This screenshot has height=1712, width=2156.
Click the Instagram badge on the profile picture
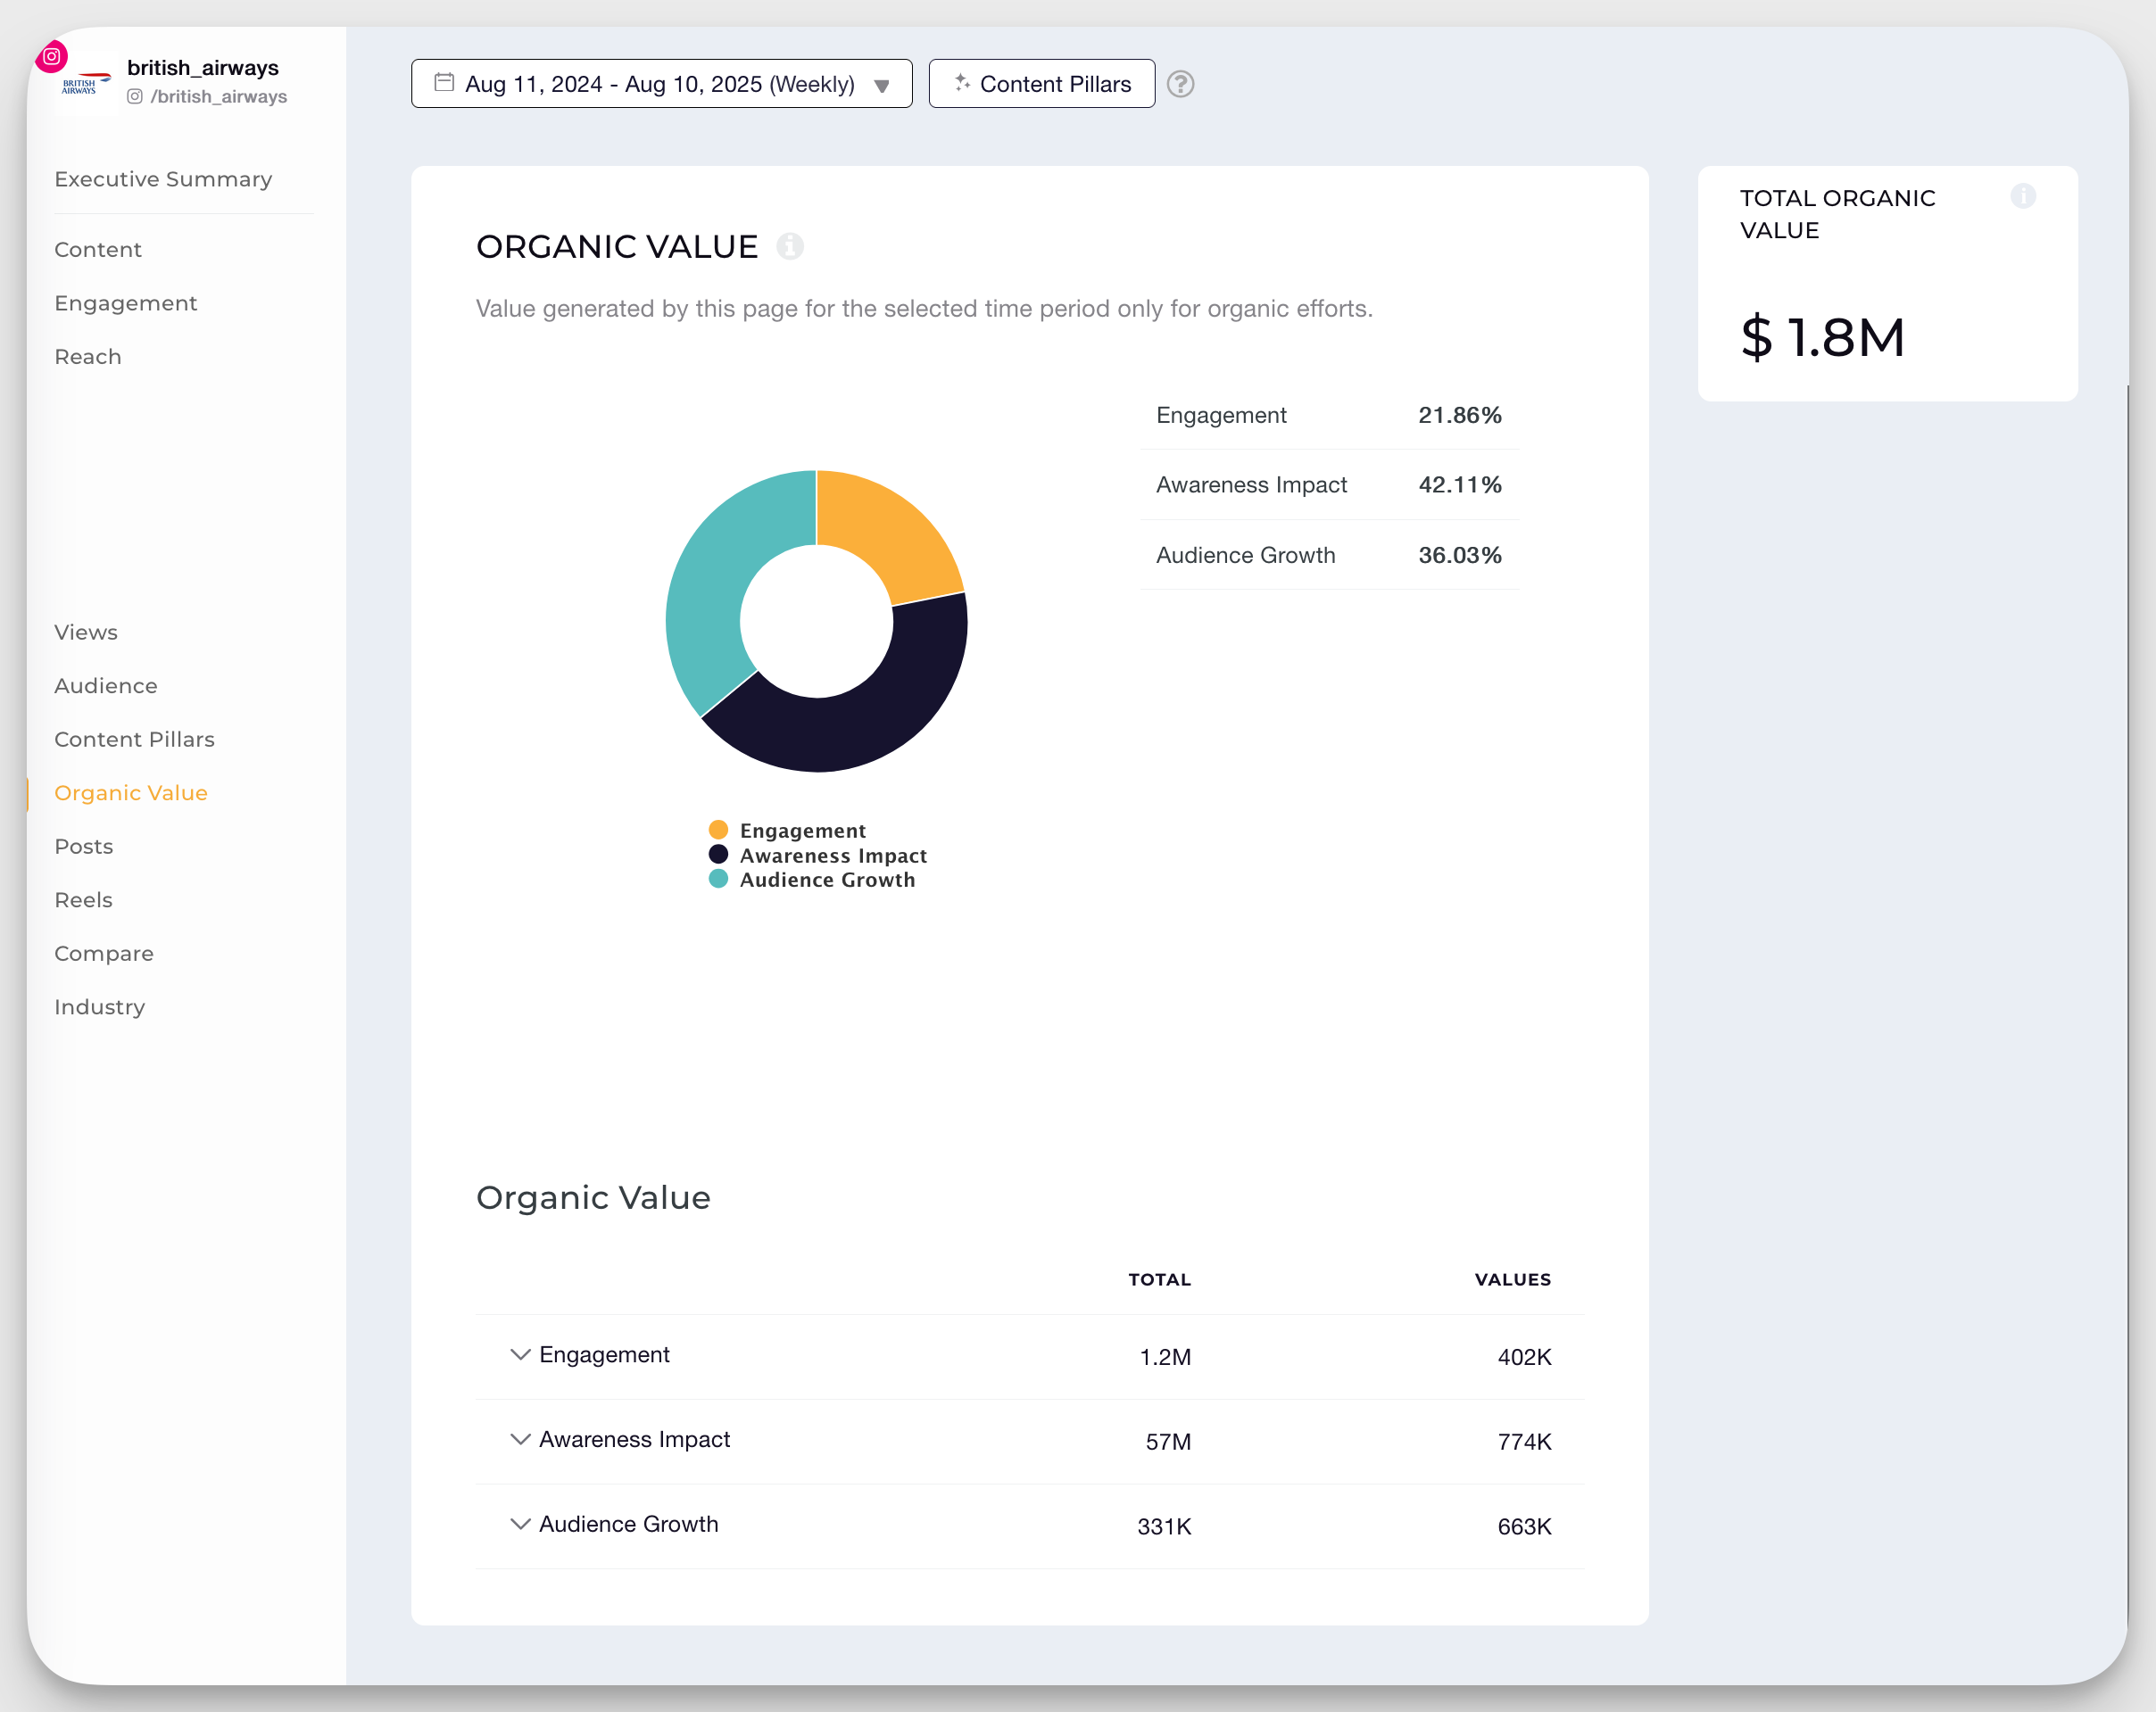(51, 56)
